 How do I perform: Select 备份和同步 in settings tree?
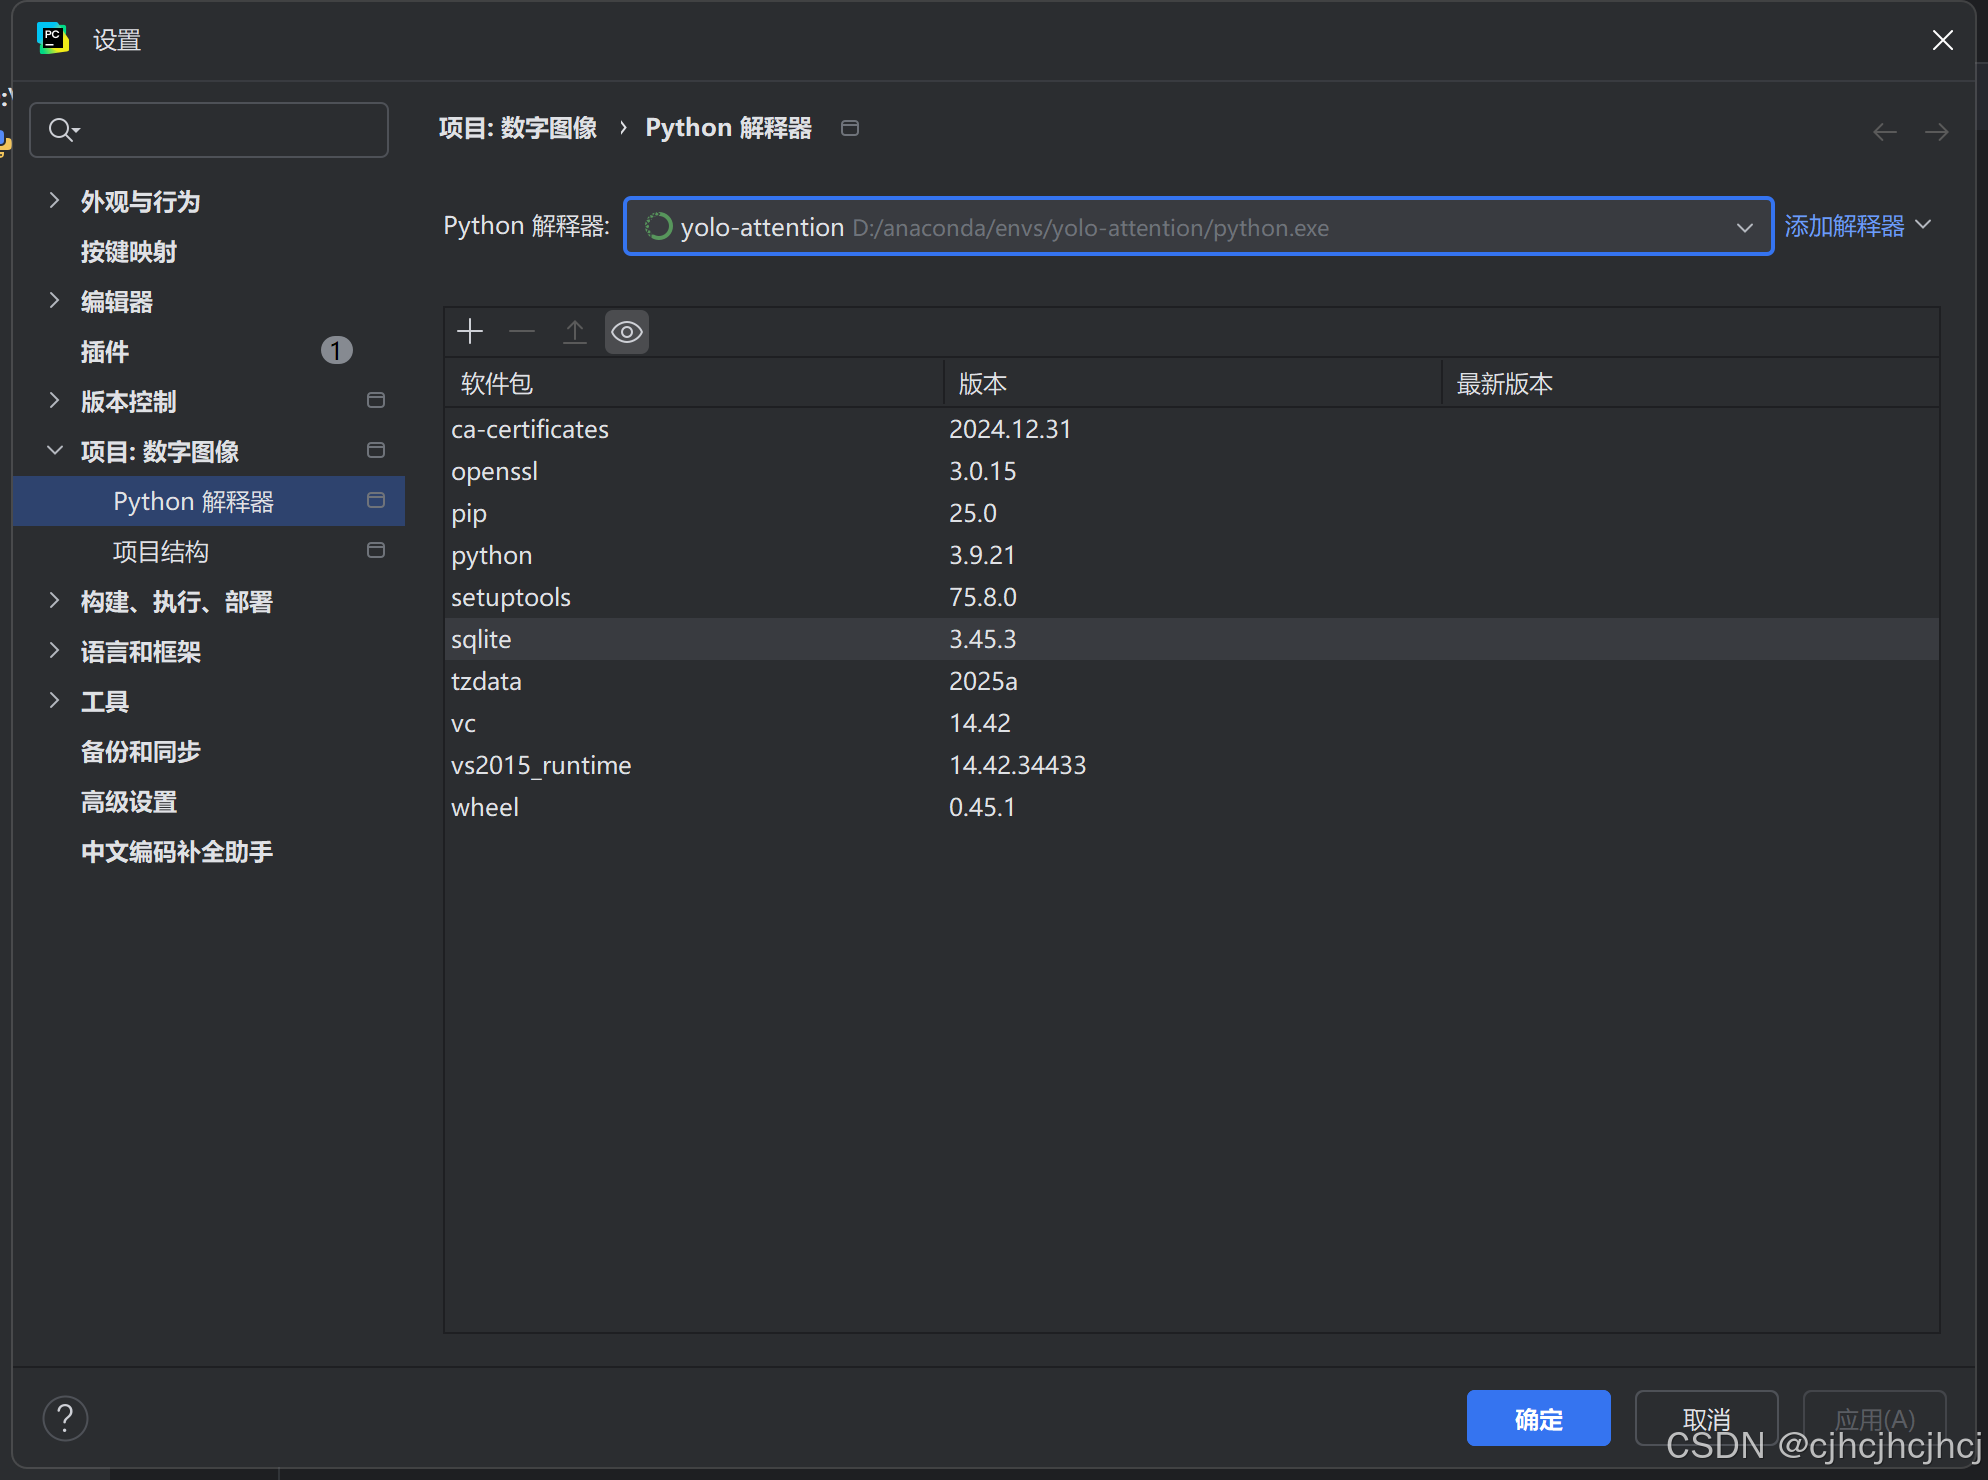click(x=141, y=752)
